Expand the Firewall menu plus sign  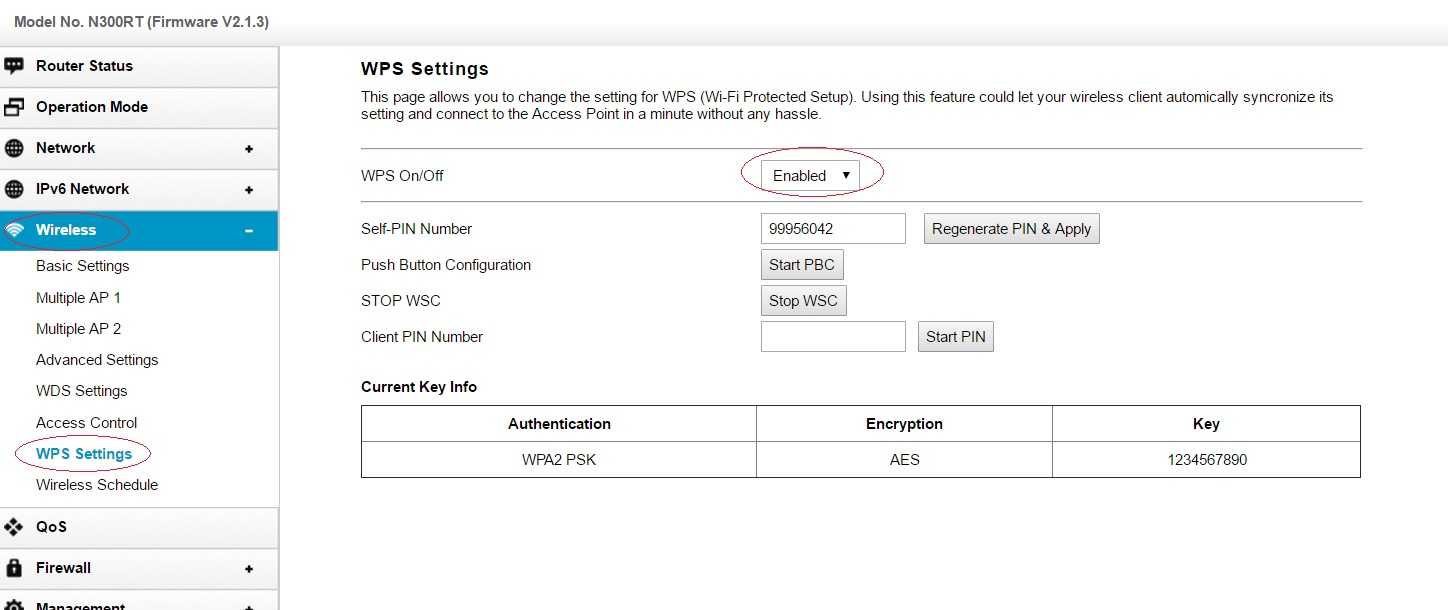[249, 568]
